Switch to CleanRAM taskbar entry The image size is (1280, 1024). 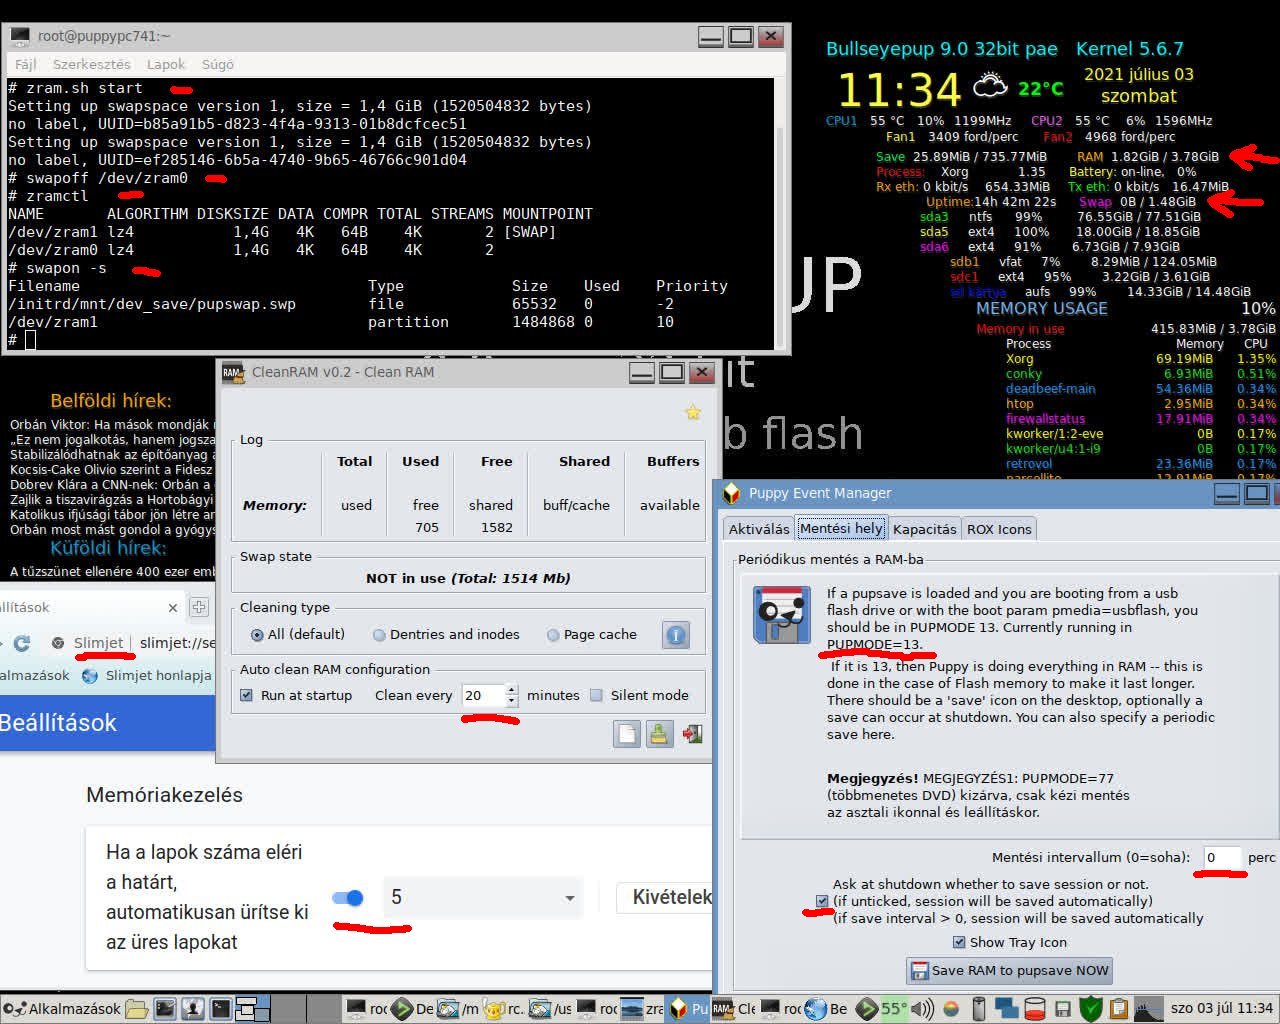pos(733,1009)
